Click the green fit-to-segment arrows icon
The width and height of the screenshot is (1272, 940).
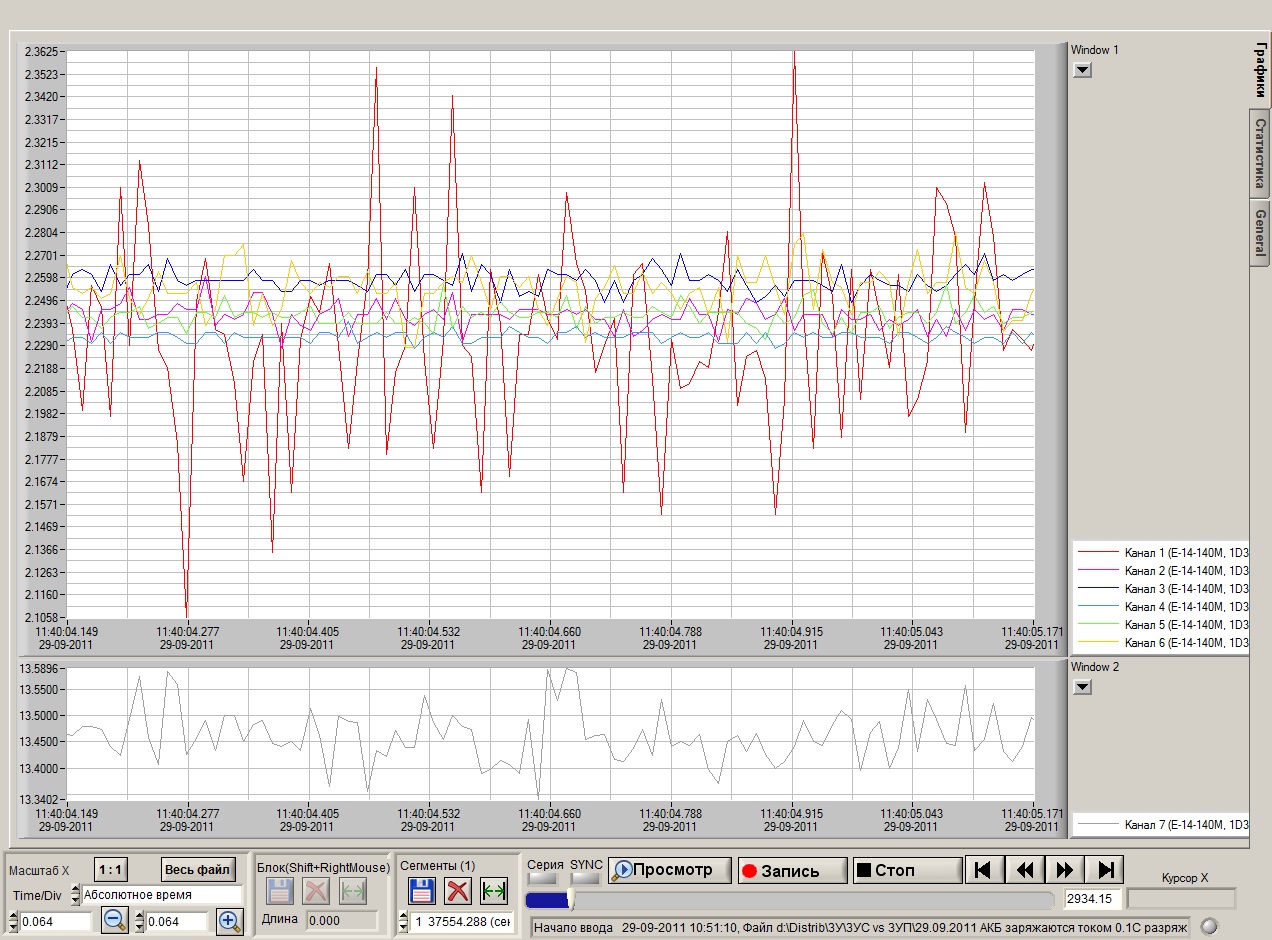coord(494,891)
